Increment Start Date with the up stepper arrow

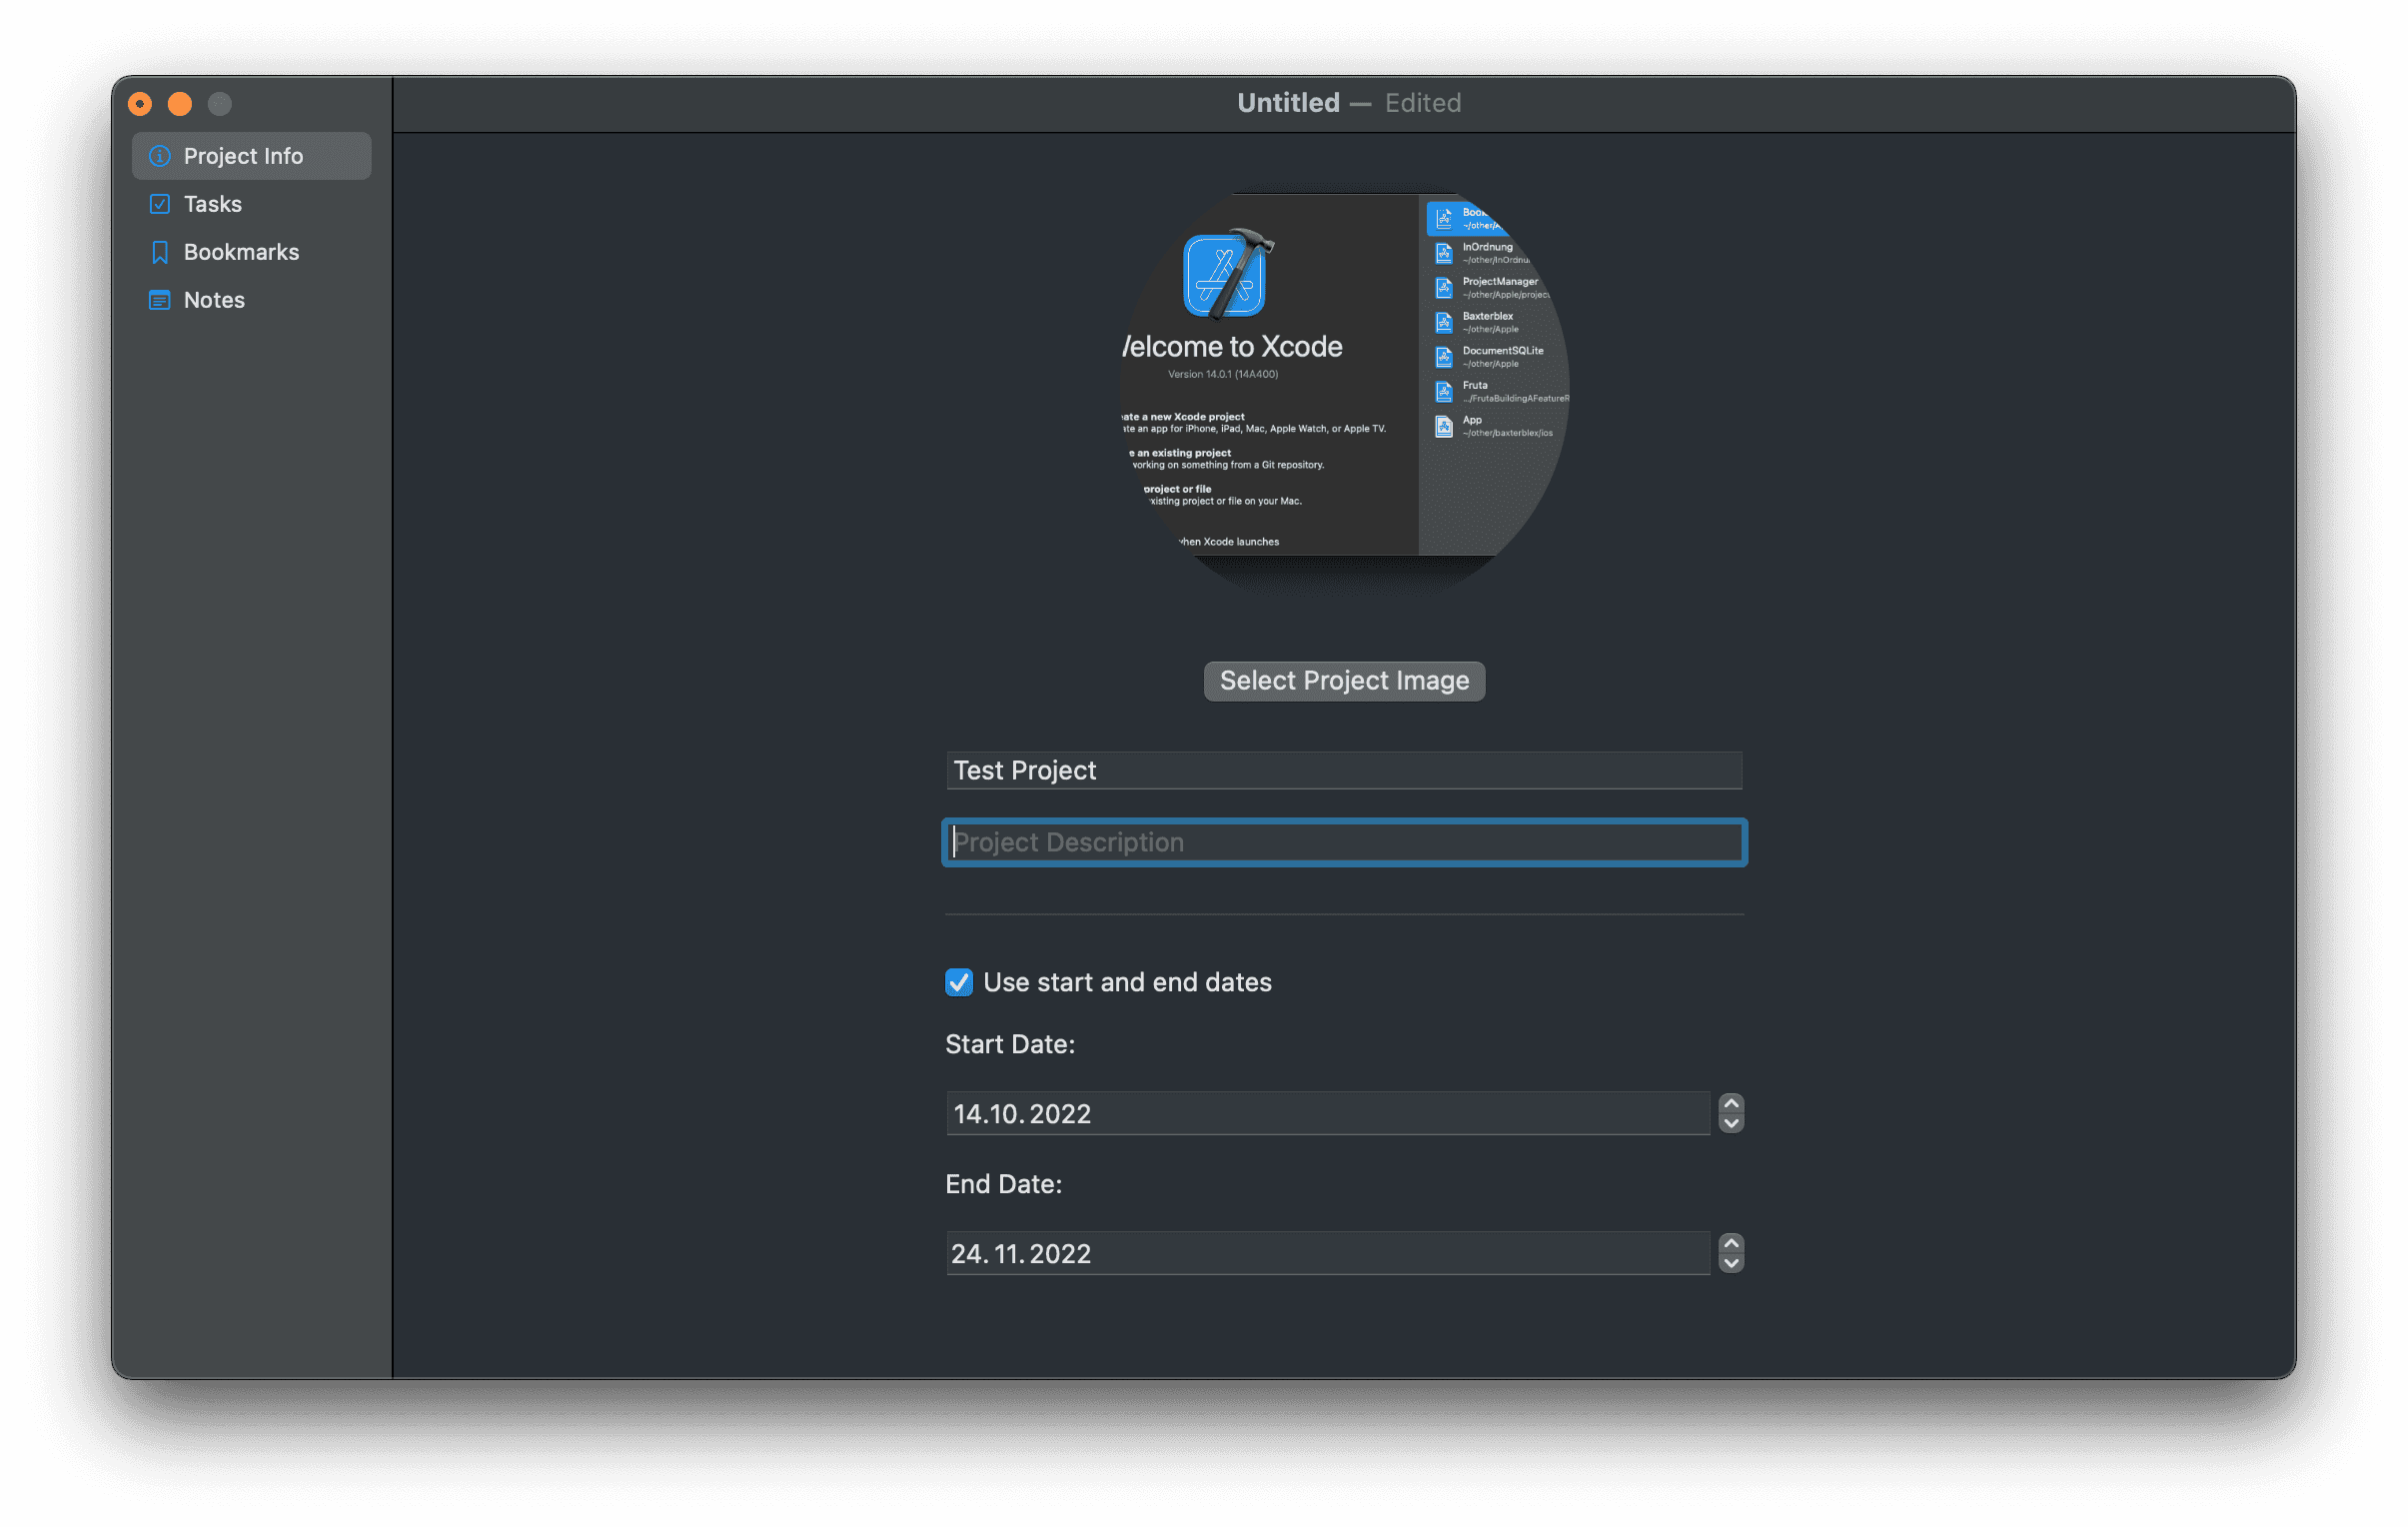point(1731,1103)
